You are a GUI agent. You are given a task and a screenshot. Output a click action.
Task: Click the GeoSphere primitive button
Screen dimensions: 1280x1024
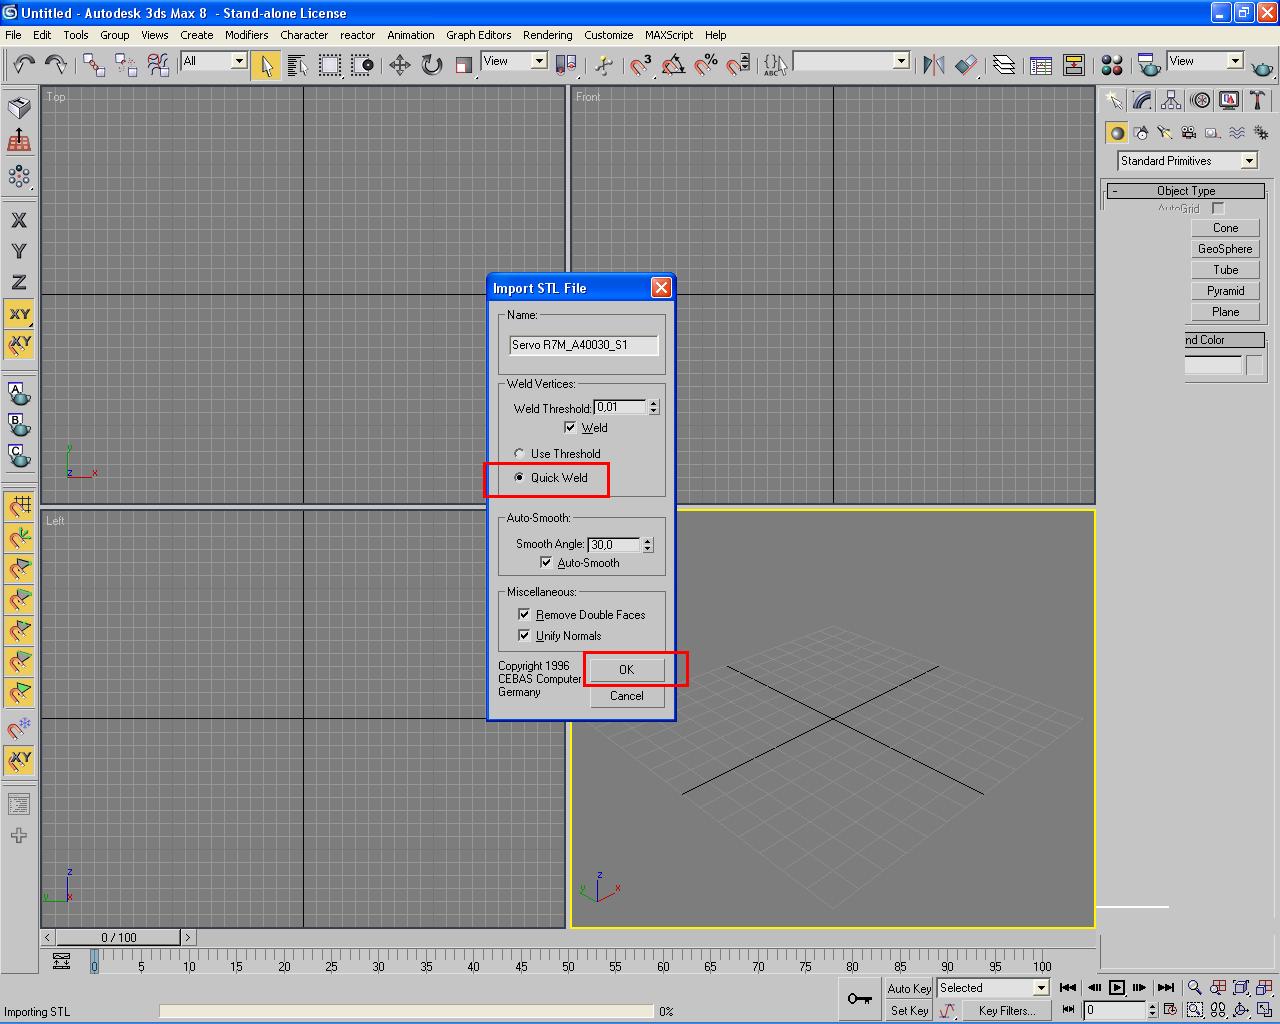(x=1225, y=249)
